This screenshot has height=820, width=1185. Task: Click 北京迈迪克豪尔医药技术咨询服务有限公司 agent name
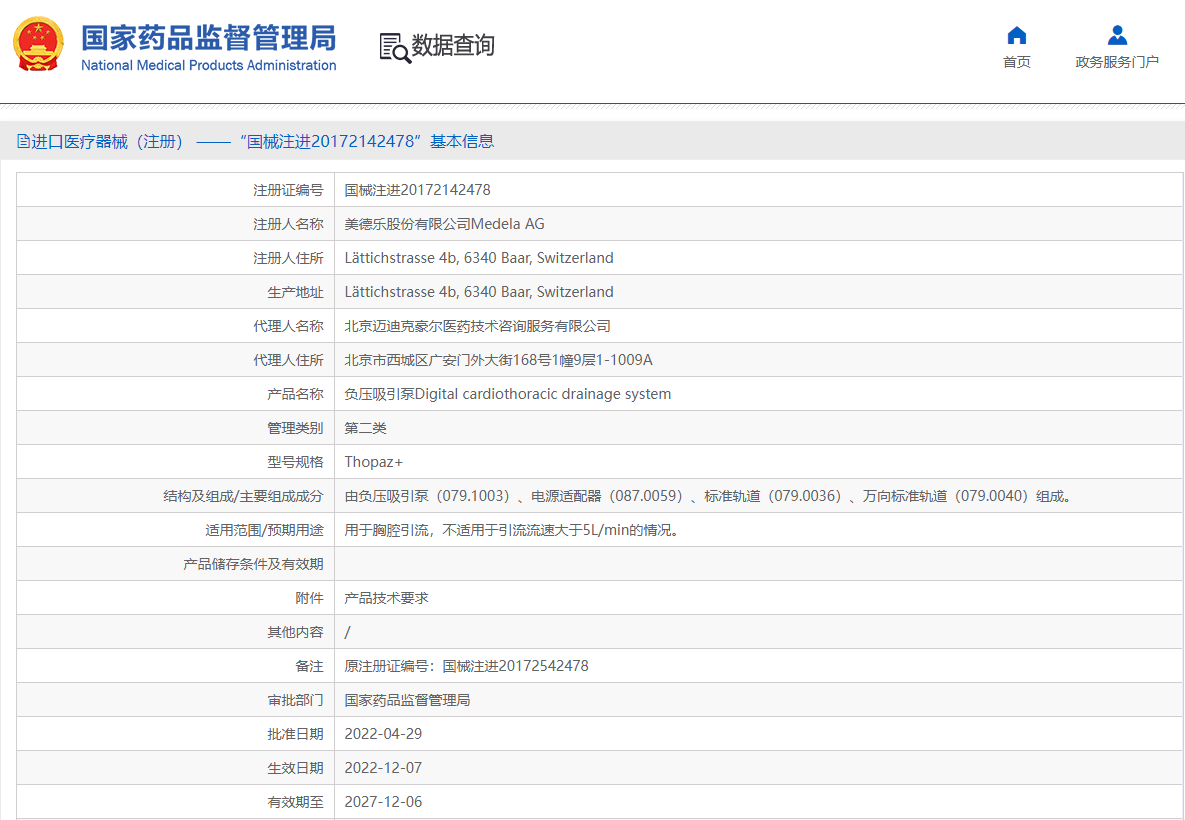[x=478, y=326]
